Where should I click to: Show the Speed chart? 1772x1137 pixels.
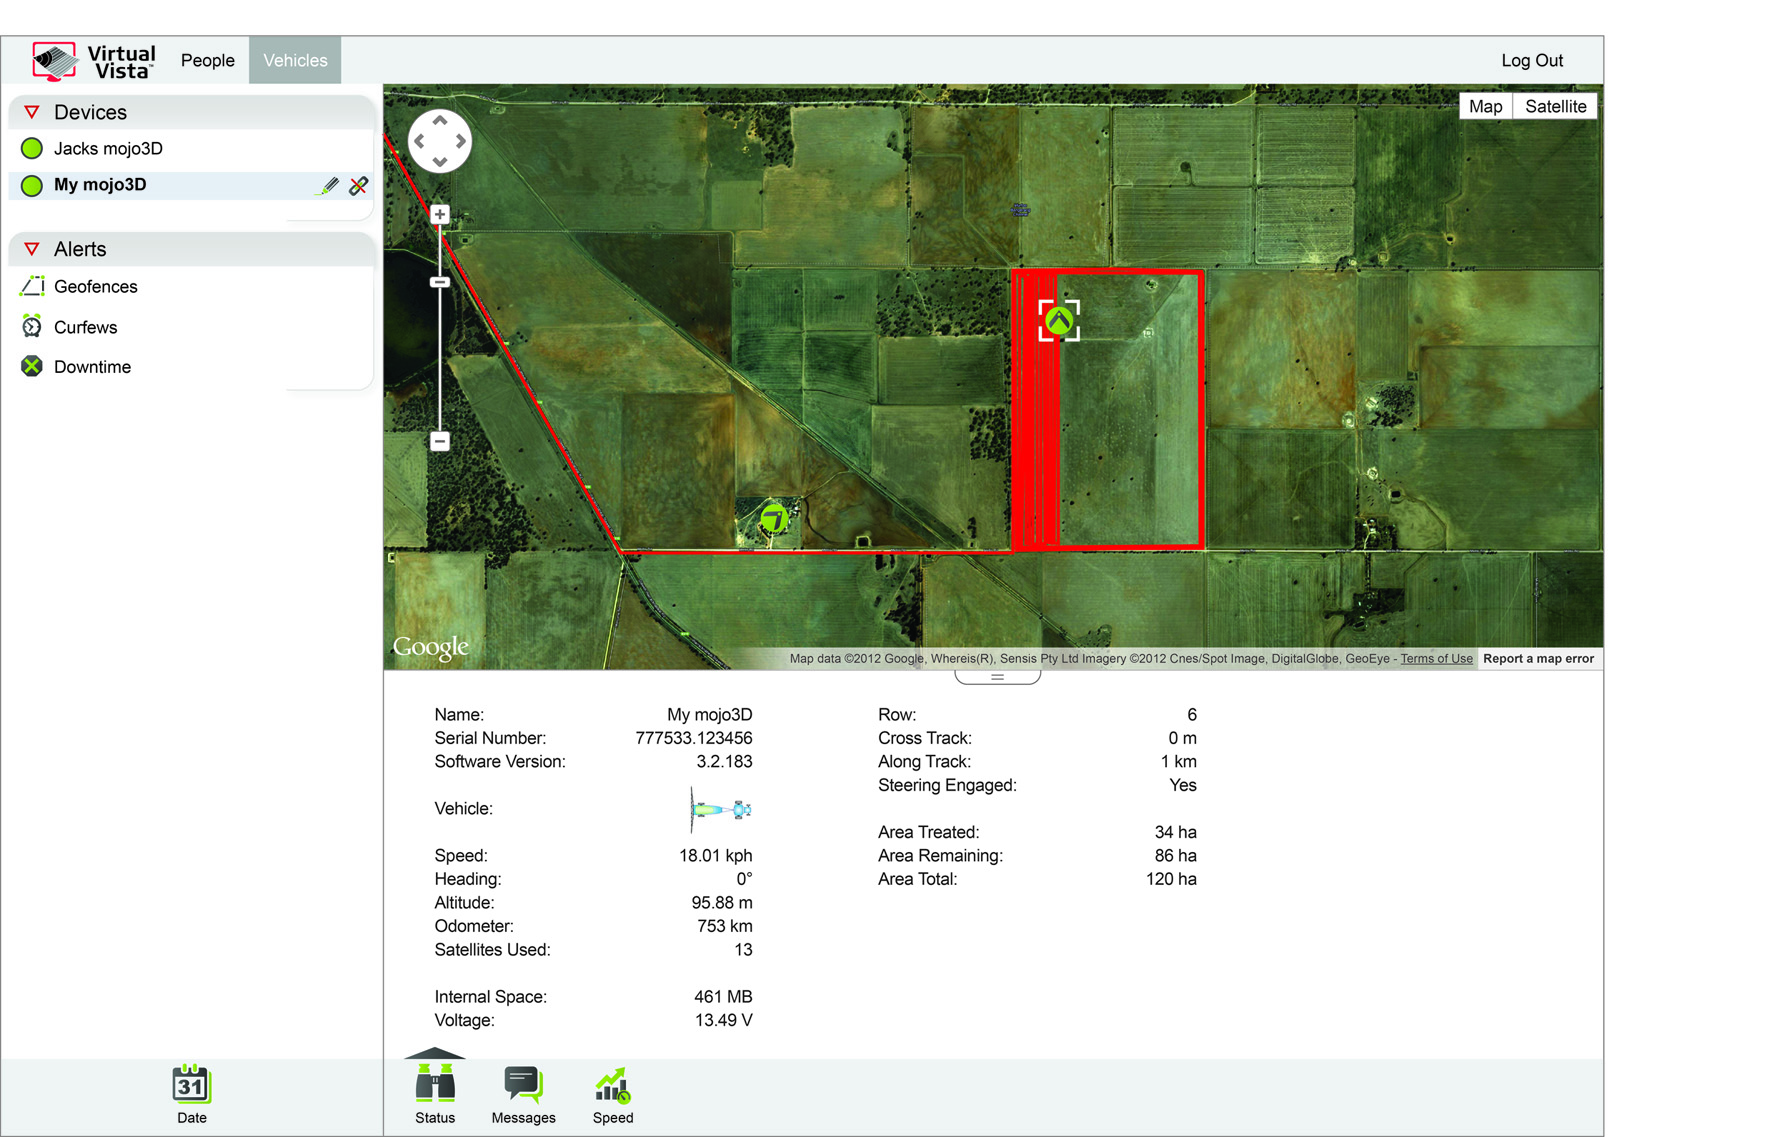(612, 1094)
